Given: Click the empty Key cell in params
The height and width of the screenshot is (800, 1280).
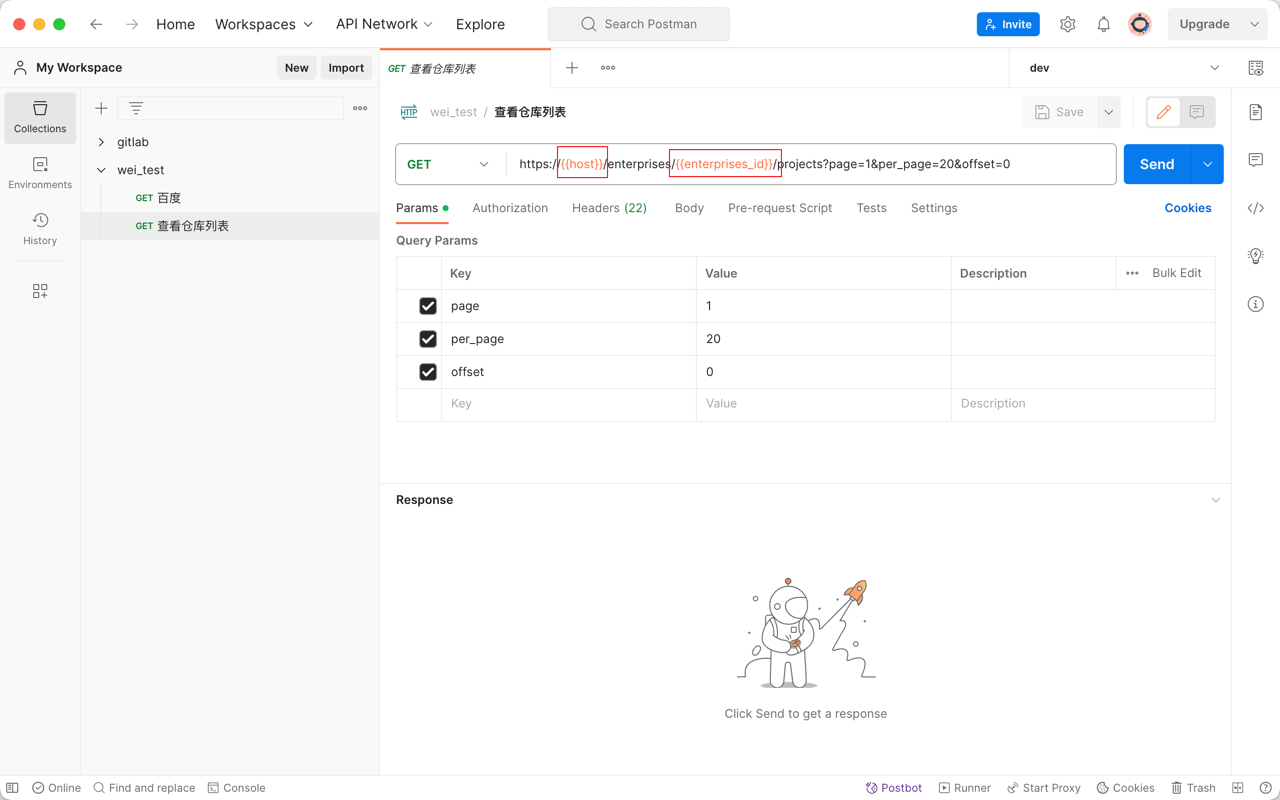Looking at the screenshot, I should (x=569, y=404).
